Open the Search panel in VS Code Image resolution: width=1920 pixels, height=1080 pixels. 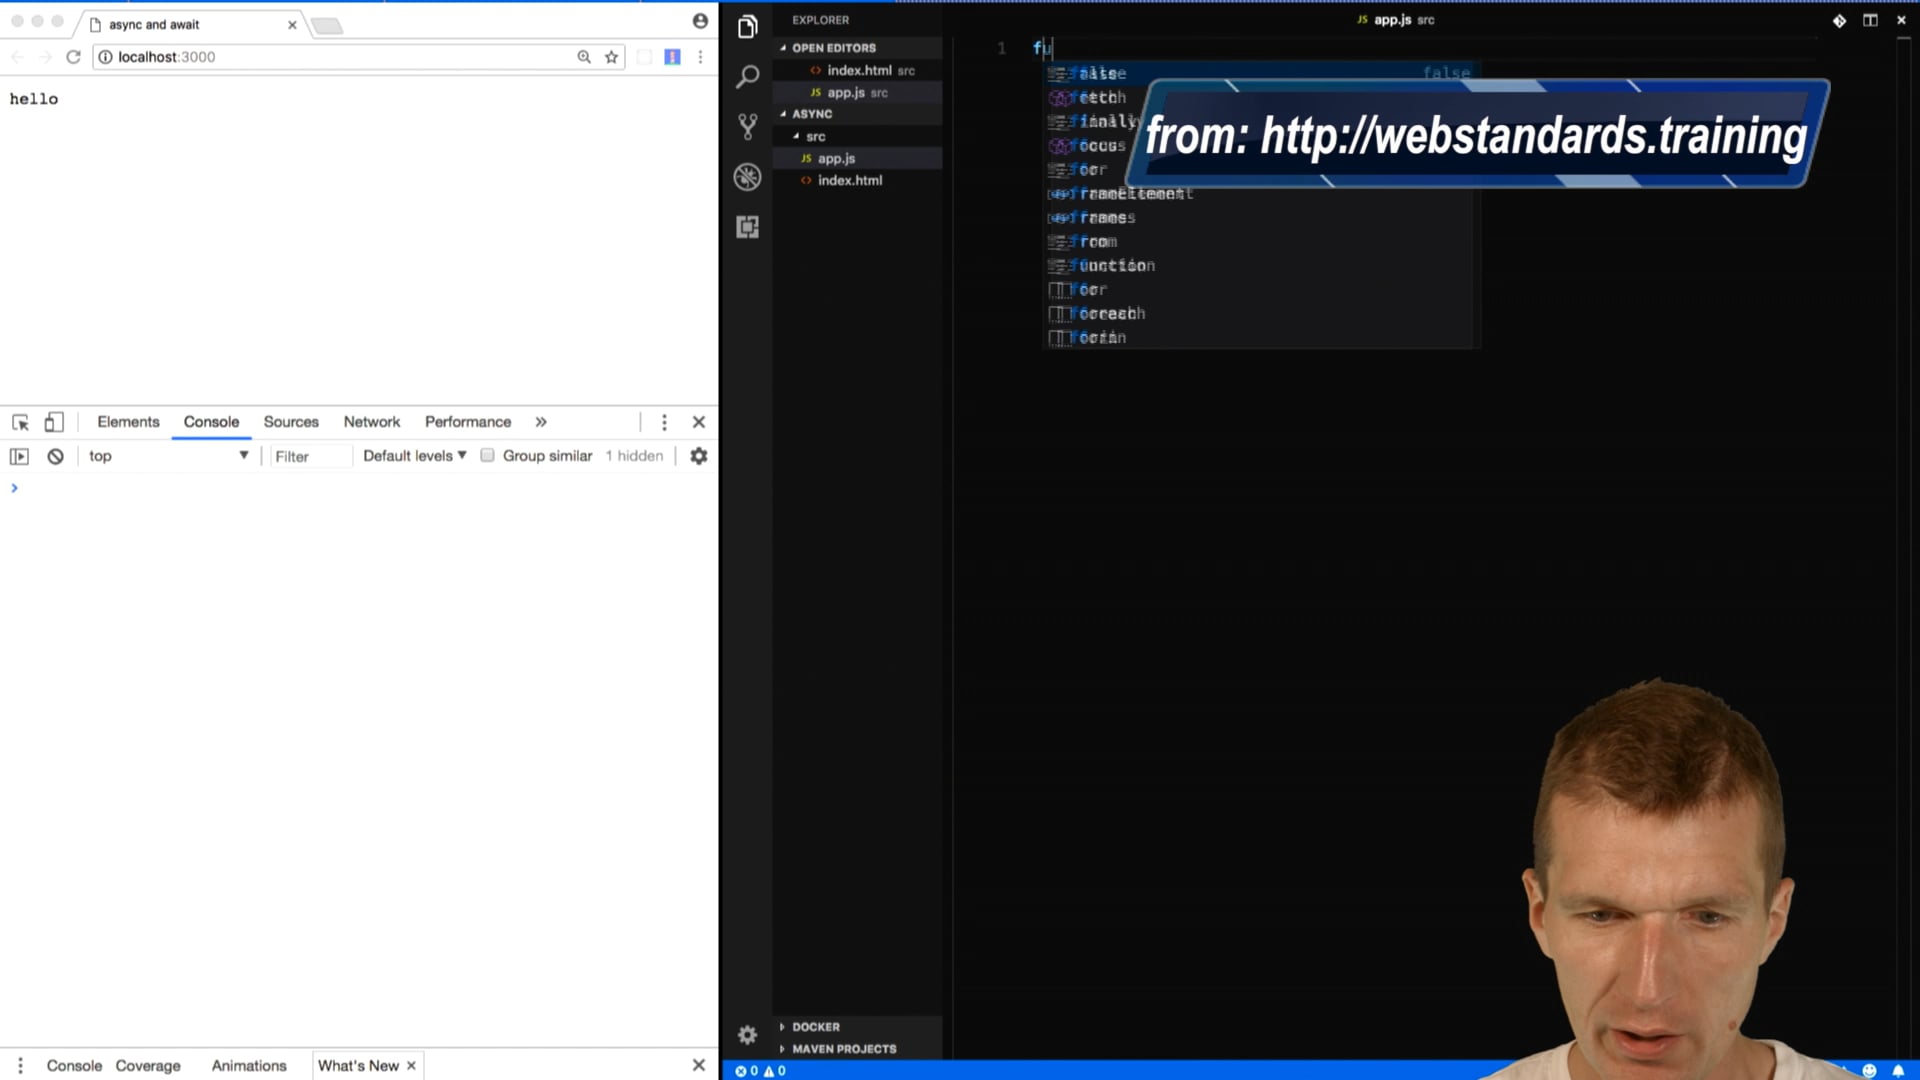click(x=746, y=76)
